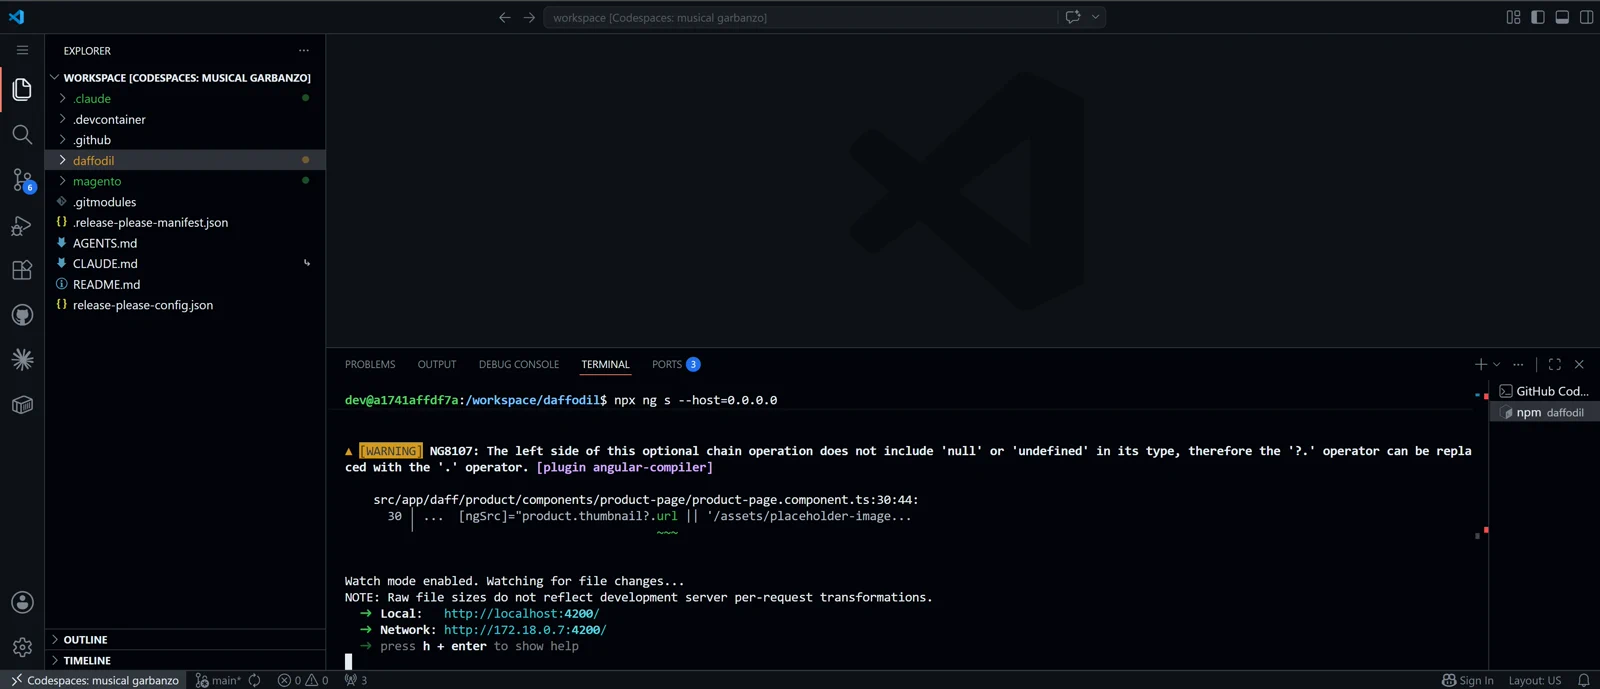Screen dimensions: 1600x689
Task: Expand the .github folder
Action: (x=185, y=140)
